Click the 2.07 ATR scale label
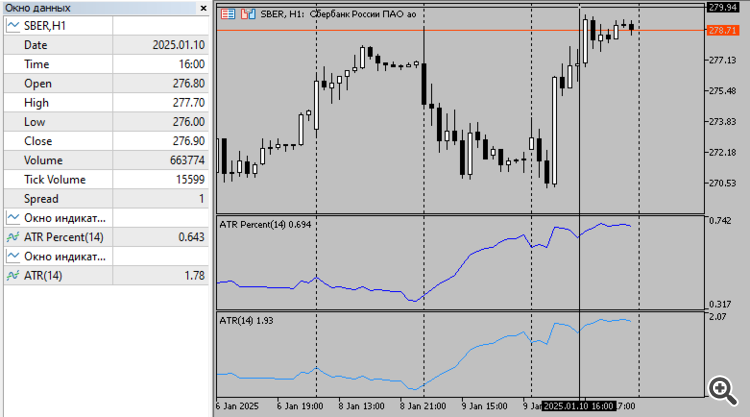The width and height of the screenshot is (750, 417). tap(717, 317)
